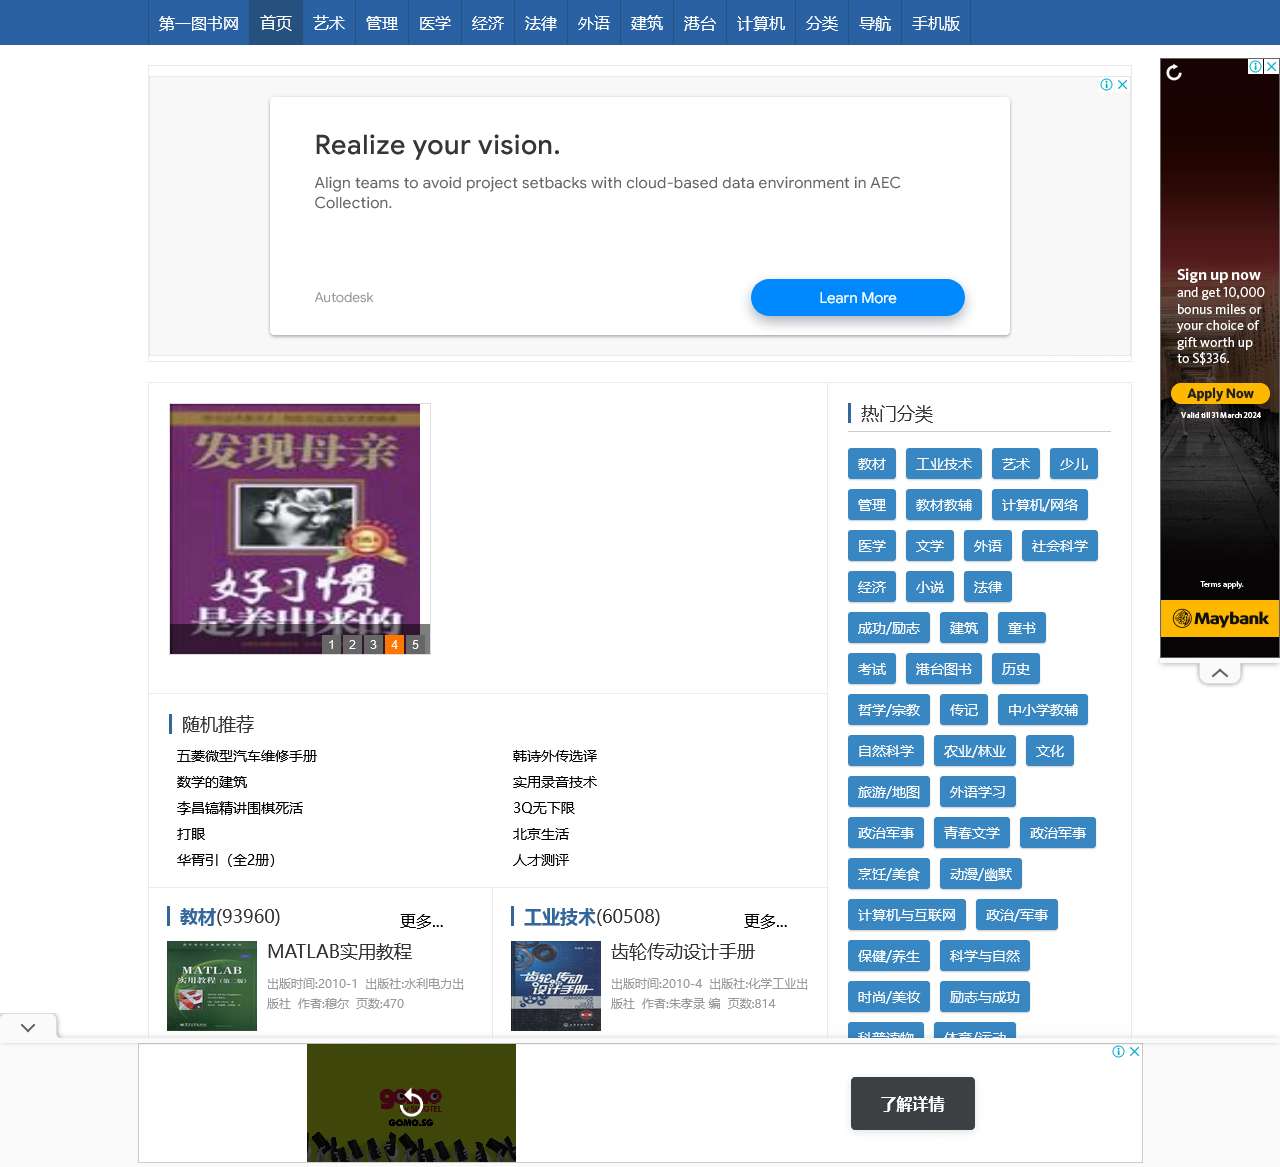Switch to the 首页 tab

pos(275,22)
